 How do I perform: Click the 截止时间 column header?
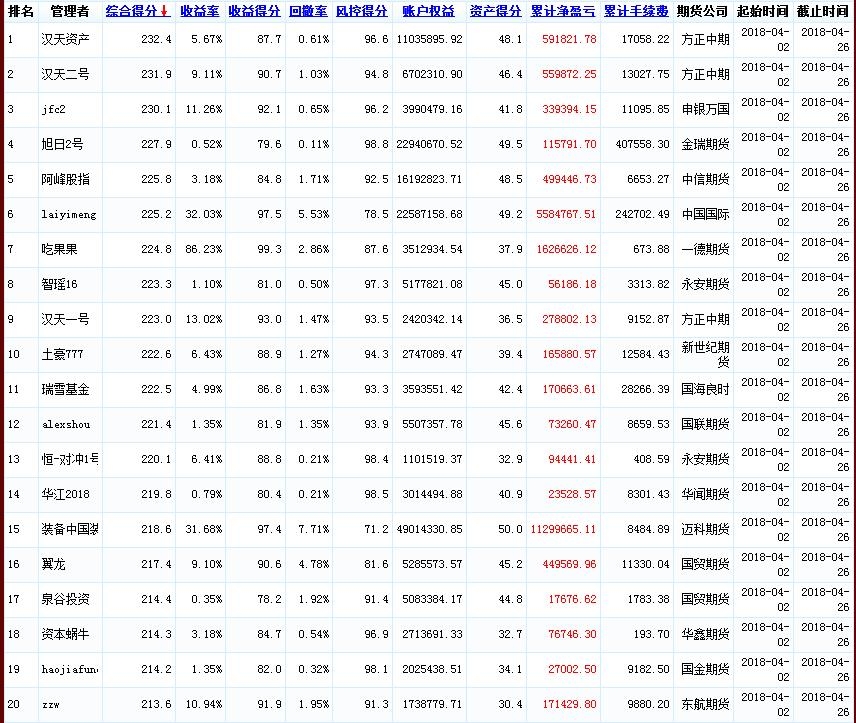(x=823, y=11)
